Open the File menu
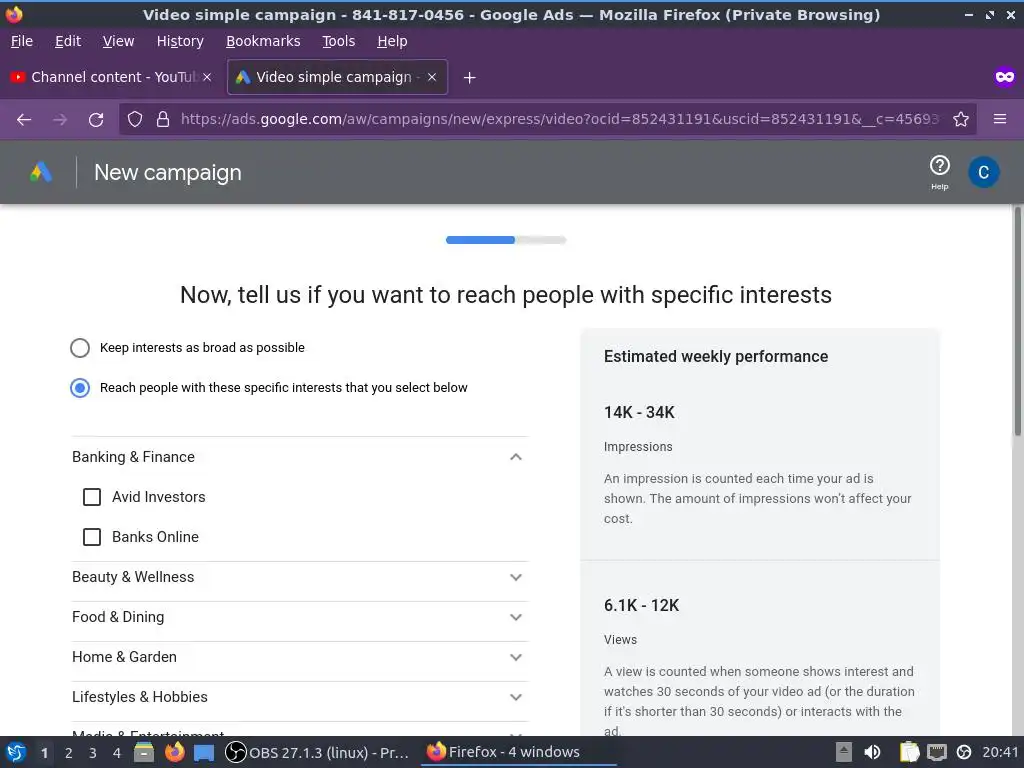The height and width of the screenshot is (768, 1024). pos(22,41)
